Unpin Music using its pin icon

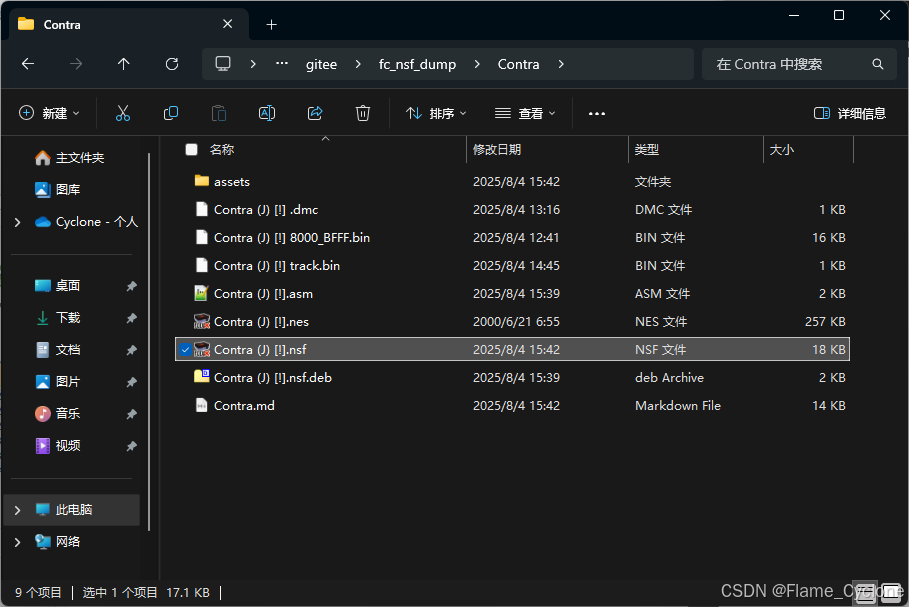point(132,413)
